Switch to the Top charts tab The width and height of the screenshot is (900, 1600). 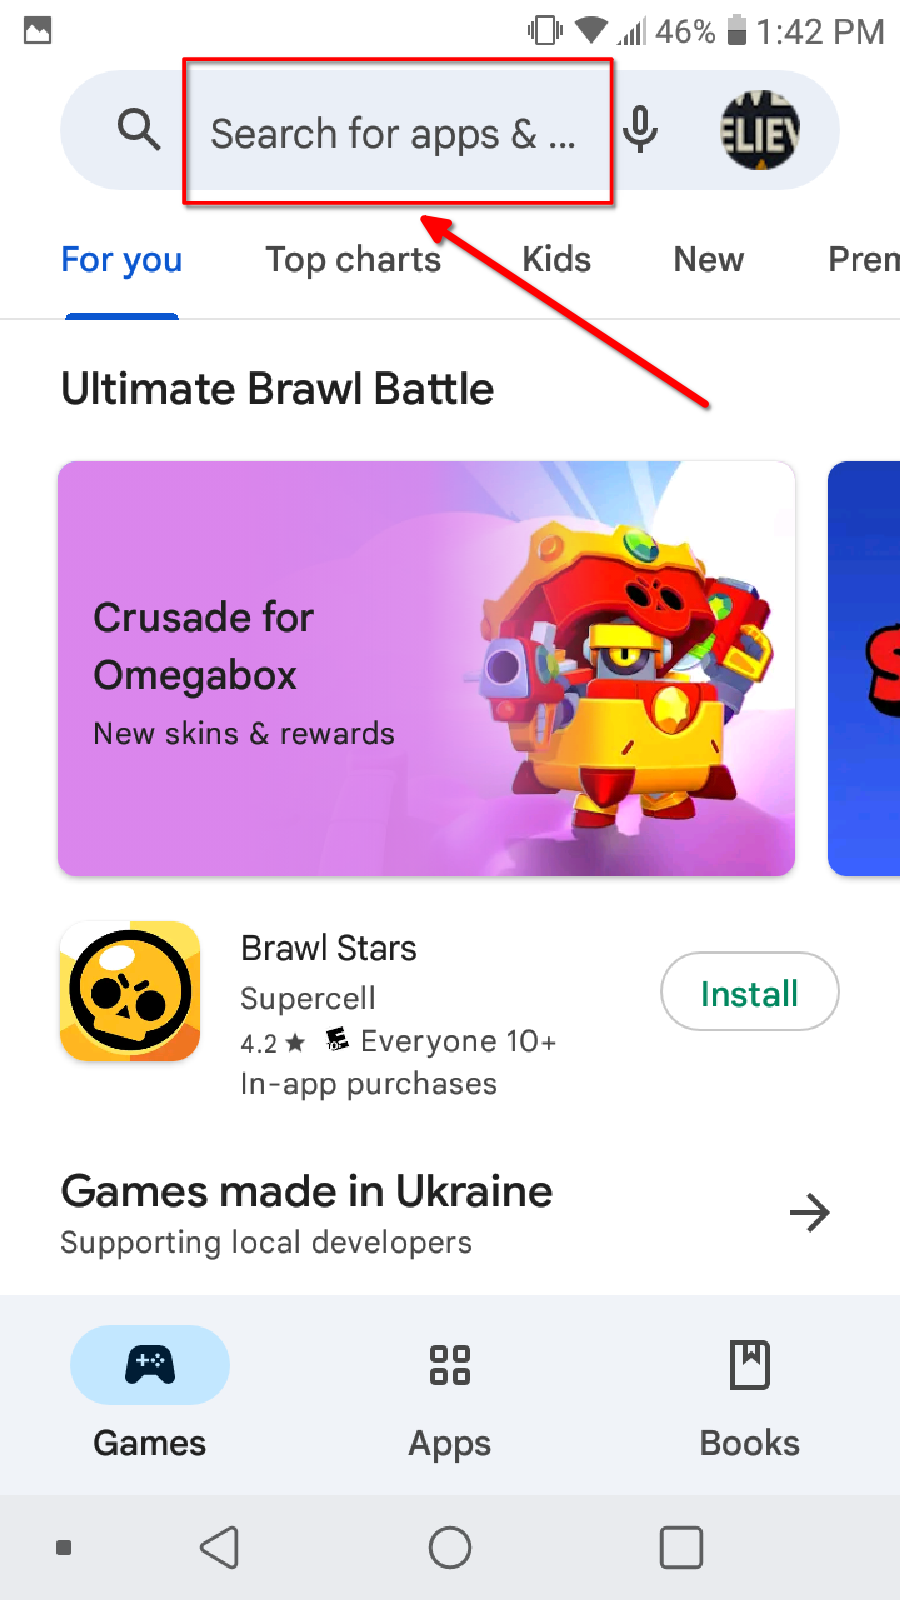click(x=353, y=260)
